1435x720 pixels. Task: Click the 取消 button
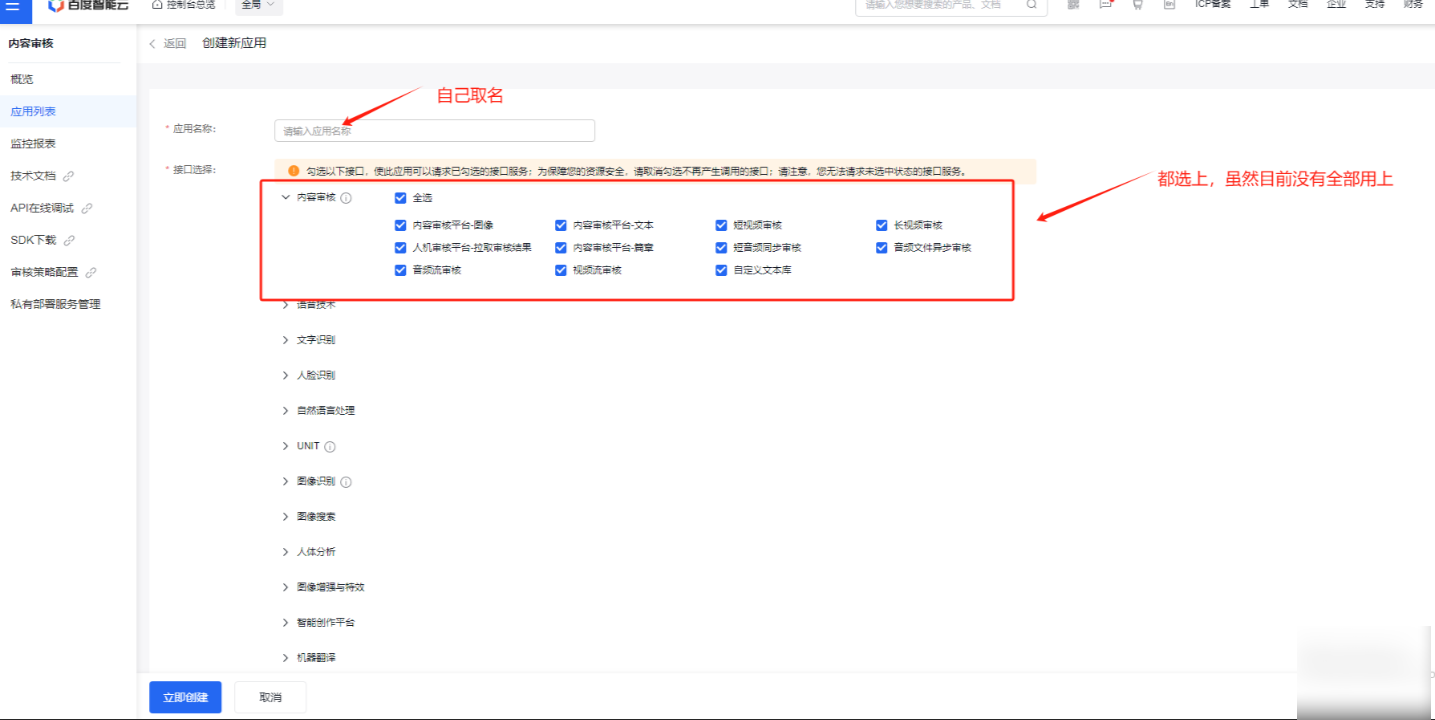pyautogui.click(x=270, y=697)
